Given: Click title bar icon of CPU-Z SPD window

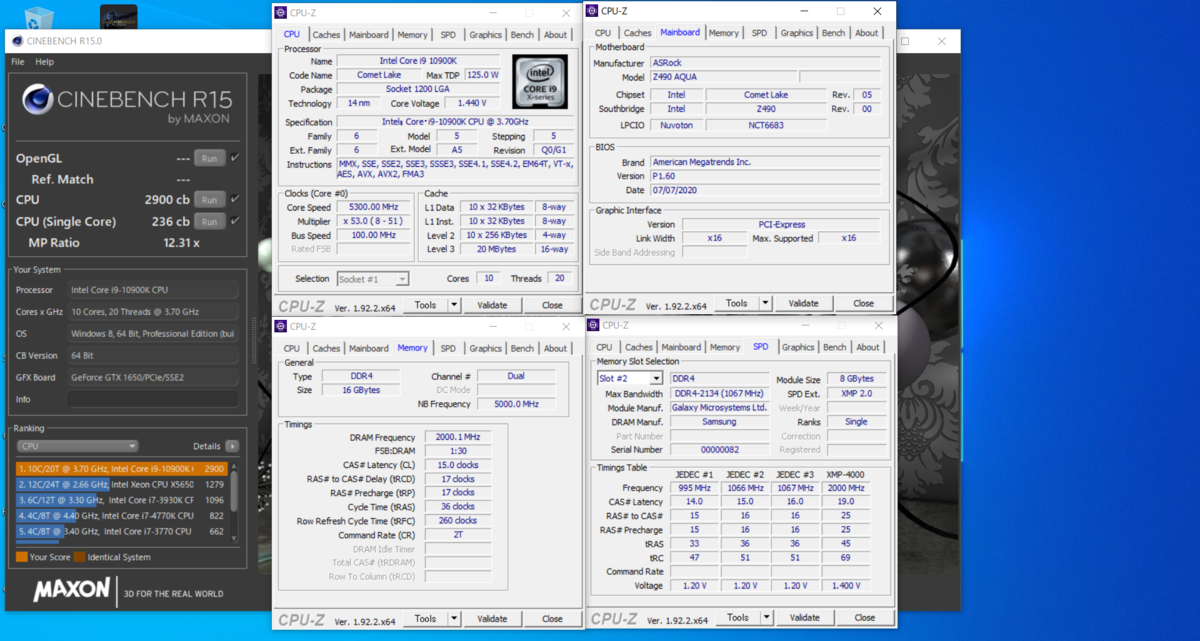Looking at the screenshot, I should click(593, 325).
